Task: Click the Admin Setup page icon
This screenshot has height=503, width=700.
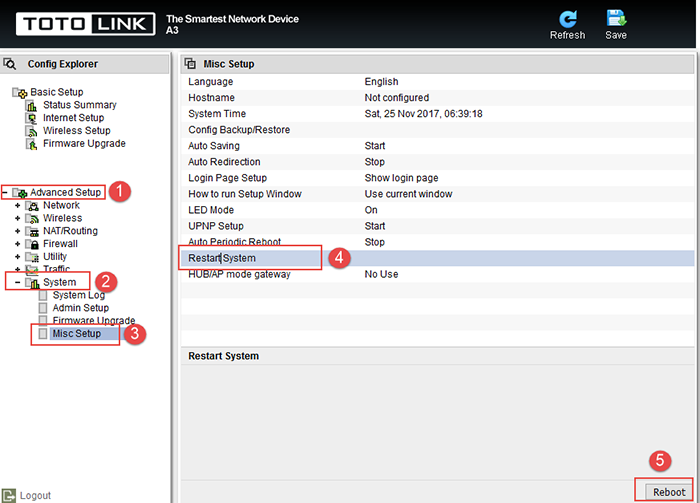Action: pos(43,308)
